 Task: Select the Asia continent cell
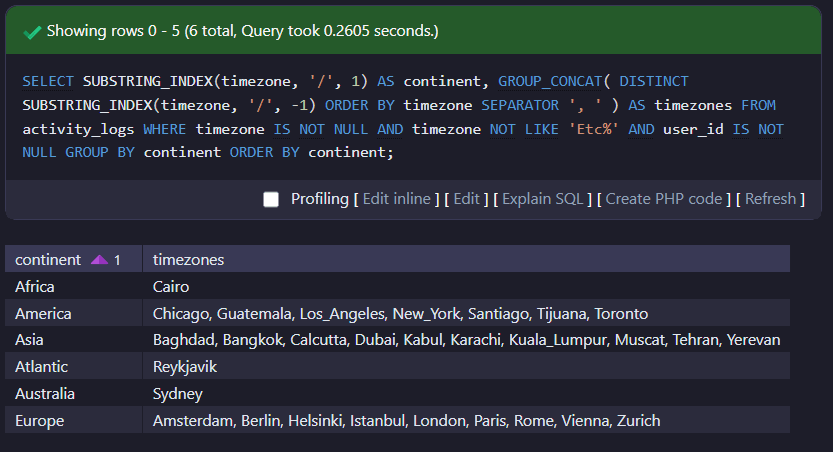(x=74, y=340)
